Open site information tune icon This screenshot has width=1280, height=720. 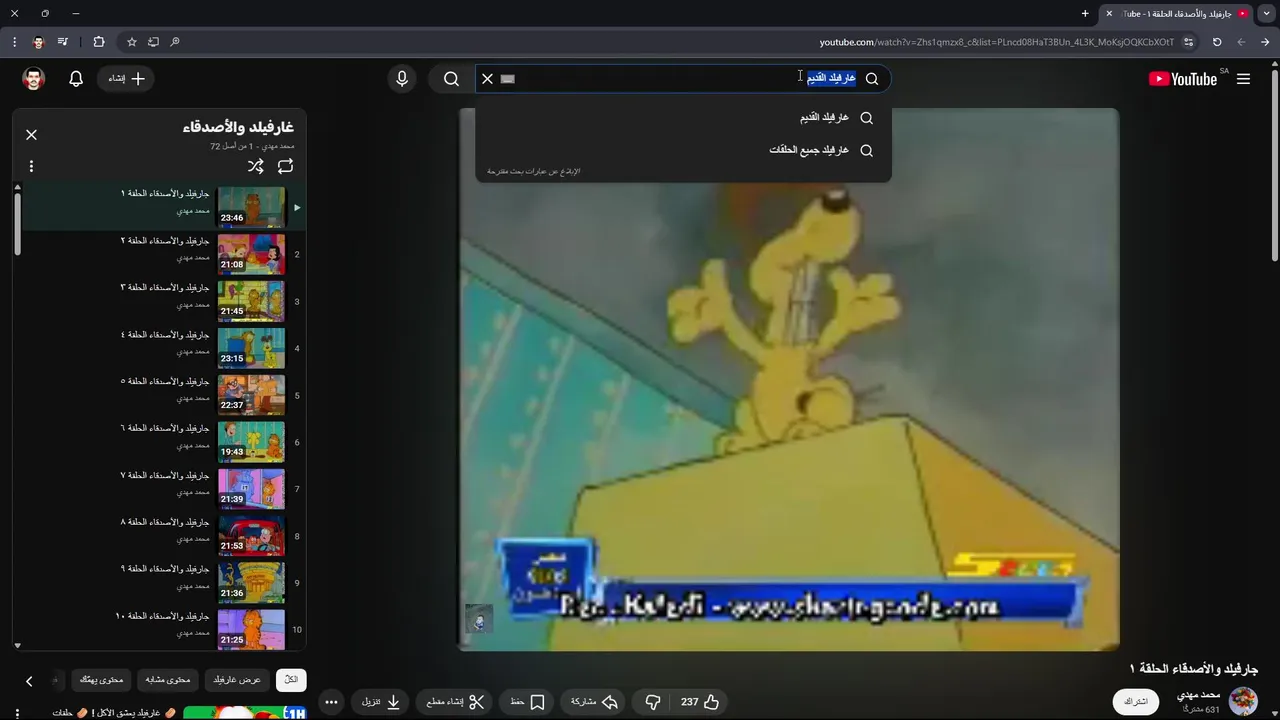tap(1188, 42)
